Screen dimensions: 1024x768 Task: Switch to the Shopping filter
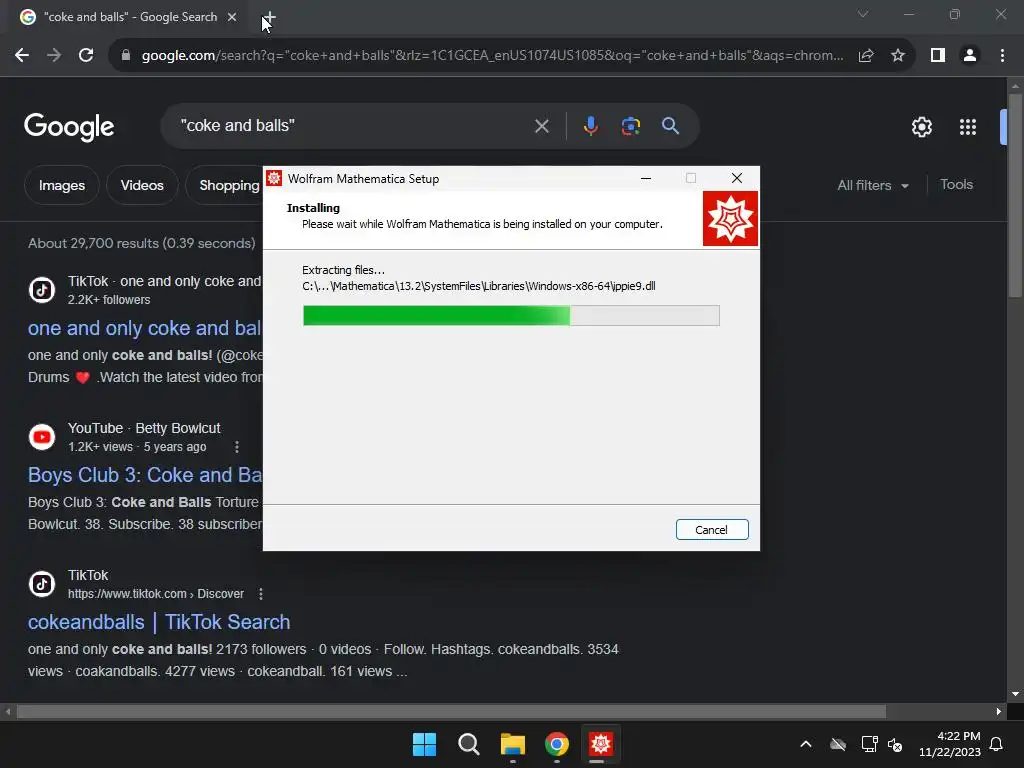225,185
